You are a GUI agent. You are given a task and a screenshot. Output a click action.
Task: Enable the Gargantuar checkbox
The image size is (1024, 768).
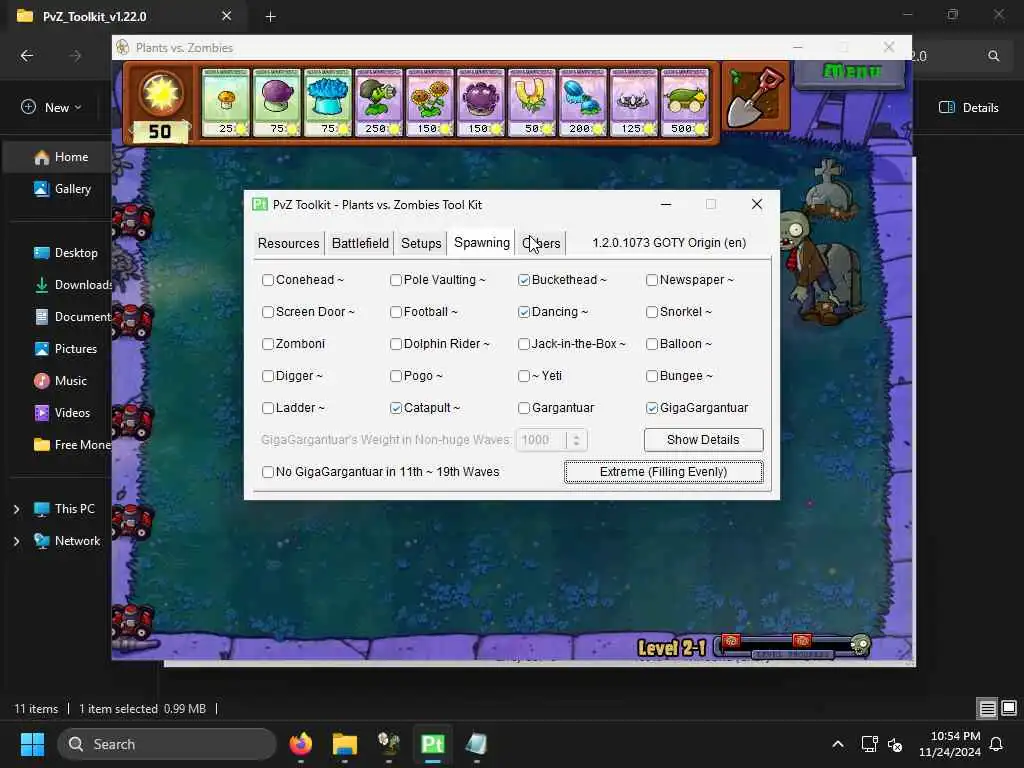tap(524, 408)
